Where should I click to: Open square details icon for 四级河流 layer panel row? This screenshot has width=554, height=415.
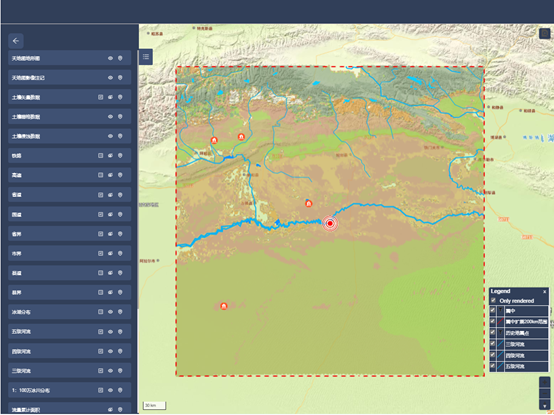[x=101, y=351]
